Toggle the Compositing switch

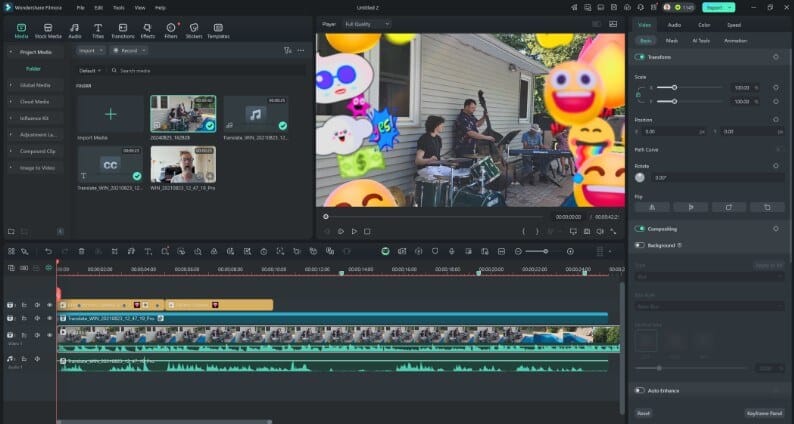pyautogui.click(x=640, y=228)
